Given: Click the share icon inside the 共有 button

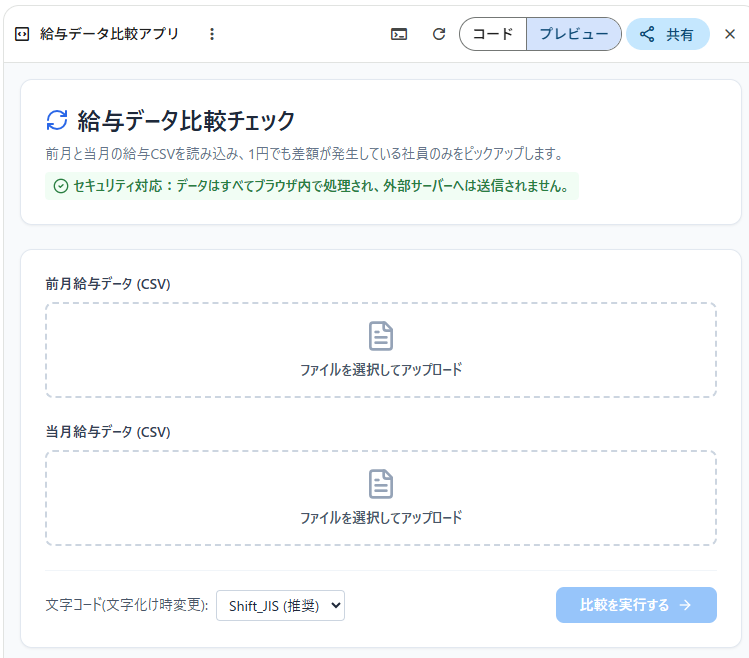Looking at the screenshot, I should [x=647, y=34].
